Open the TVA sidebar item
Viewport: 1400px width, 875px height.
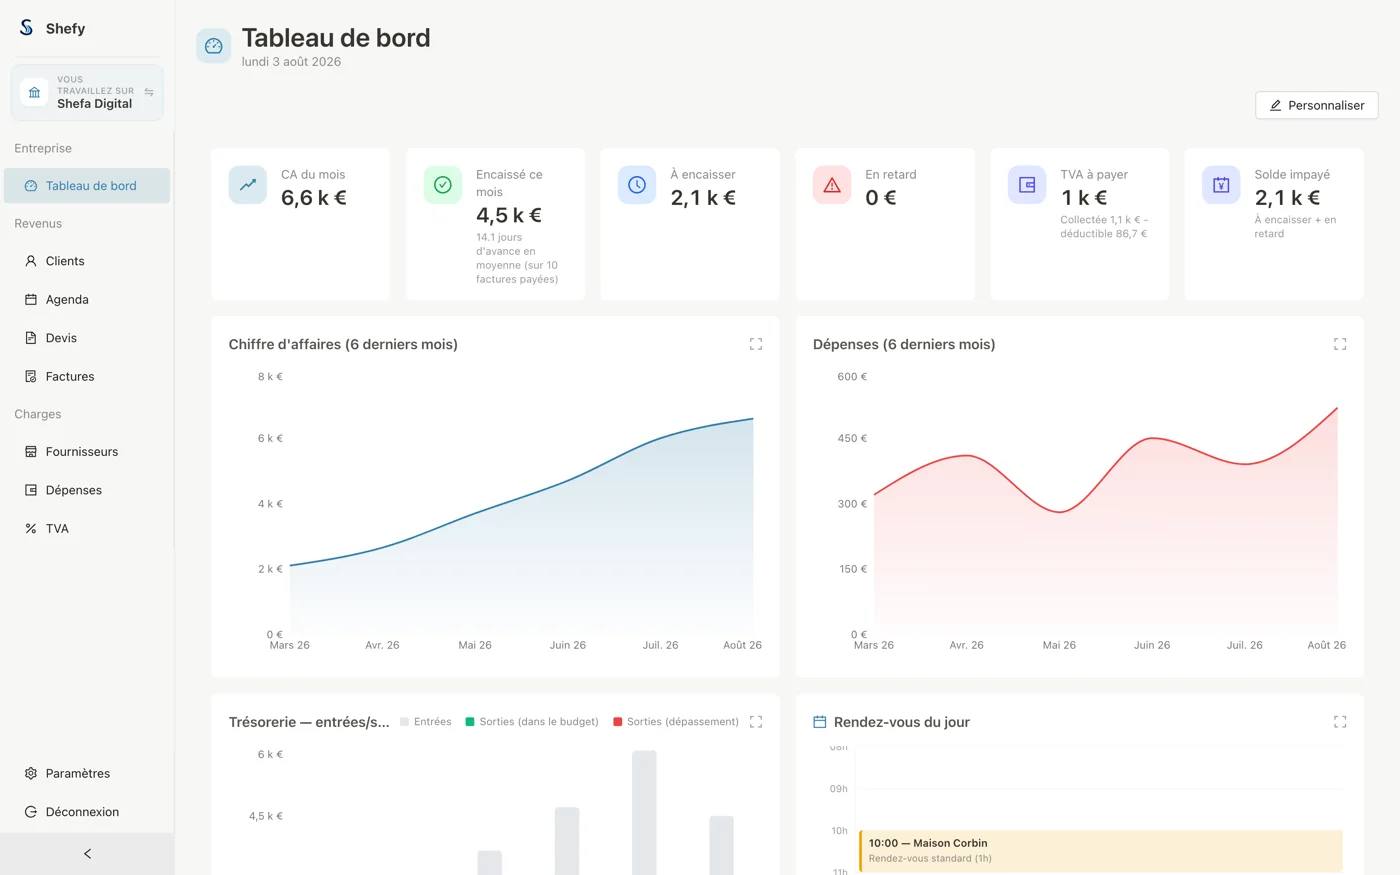(x=87, y=529)
